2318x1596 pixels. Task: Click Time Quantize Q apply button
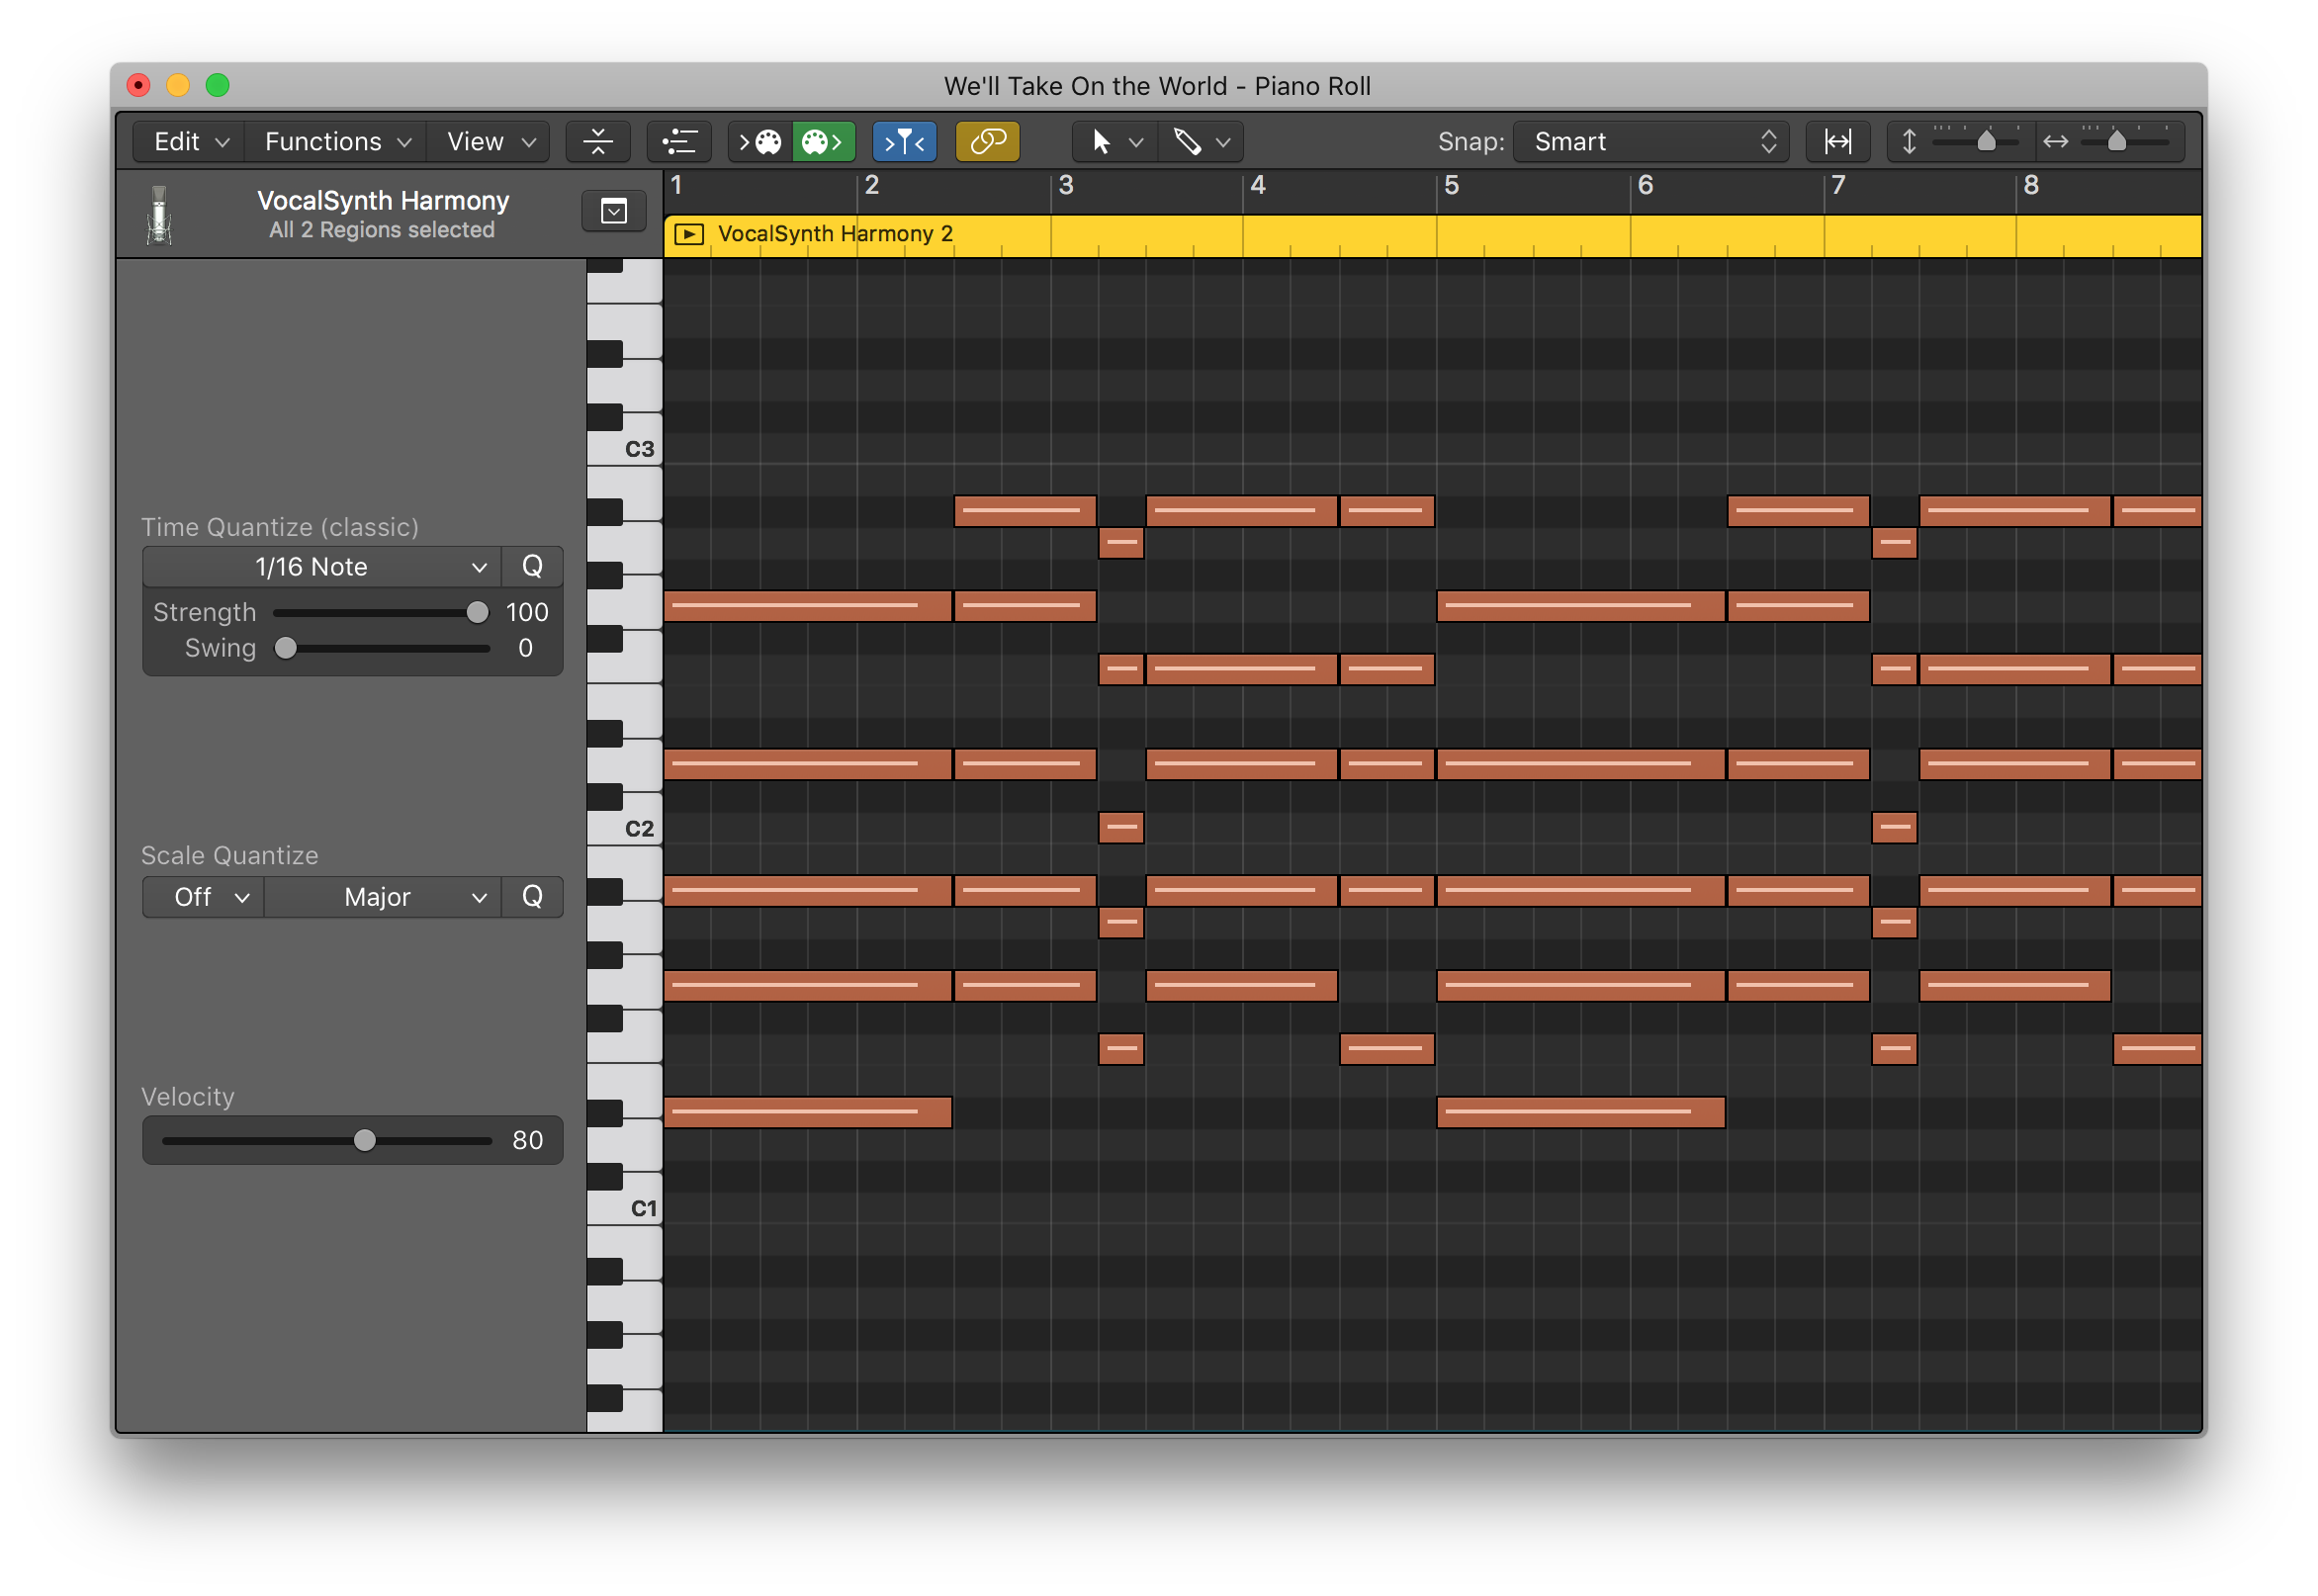[530, 568]
